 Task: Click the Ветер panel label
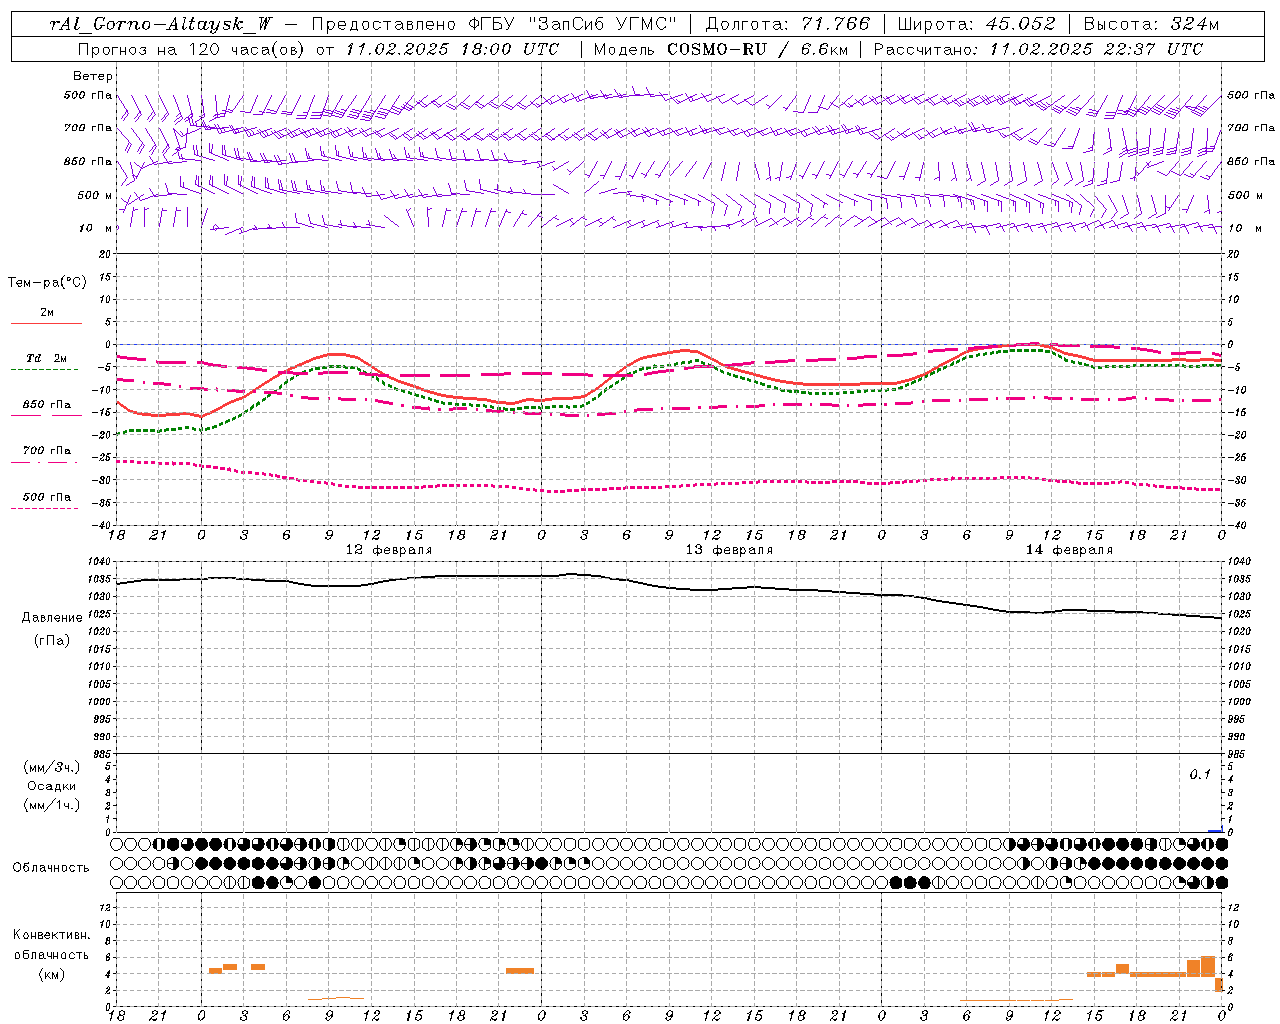pos(93,76)
